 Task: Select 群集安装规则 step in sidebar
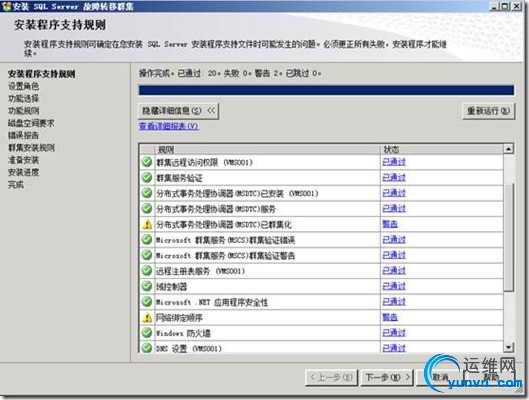pos(31,147)
